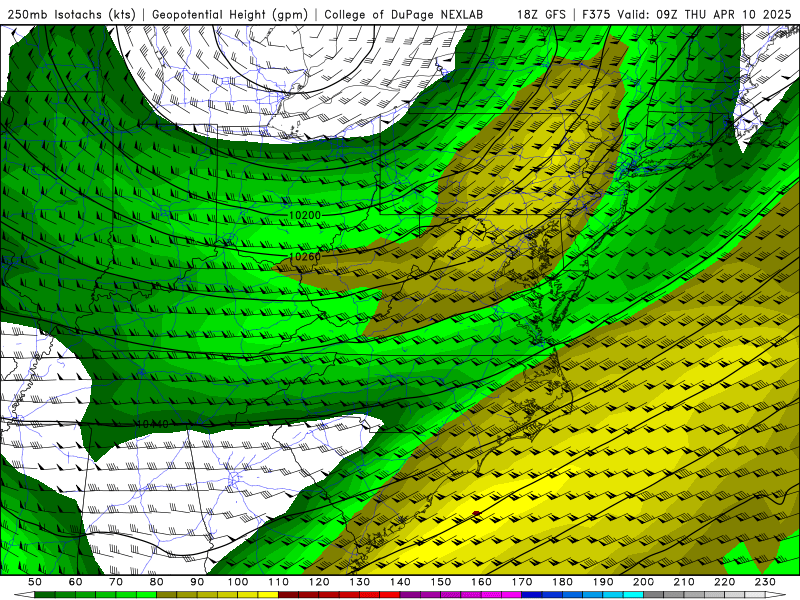Click the 210 value on the color scale
The image size is (800, 600).
point(684,582)
